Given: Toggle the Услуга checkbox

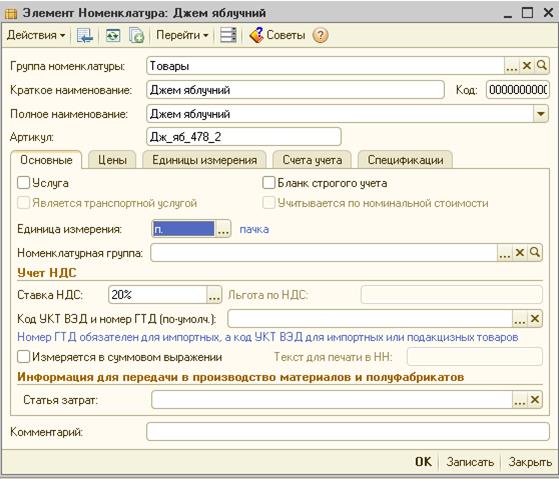Looking at the screenshot, I should coord(24,183).
